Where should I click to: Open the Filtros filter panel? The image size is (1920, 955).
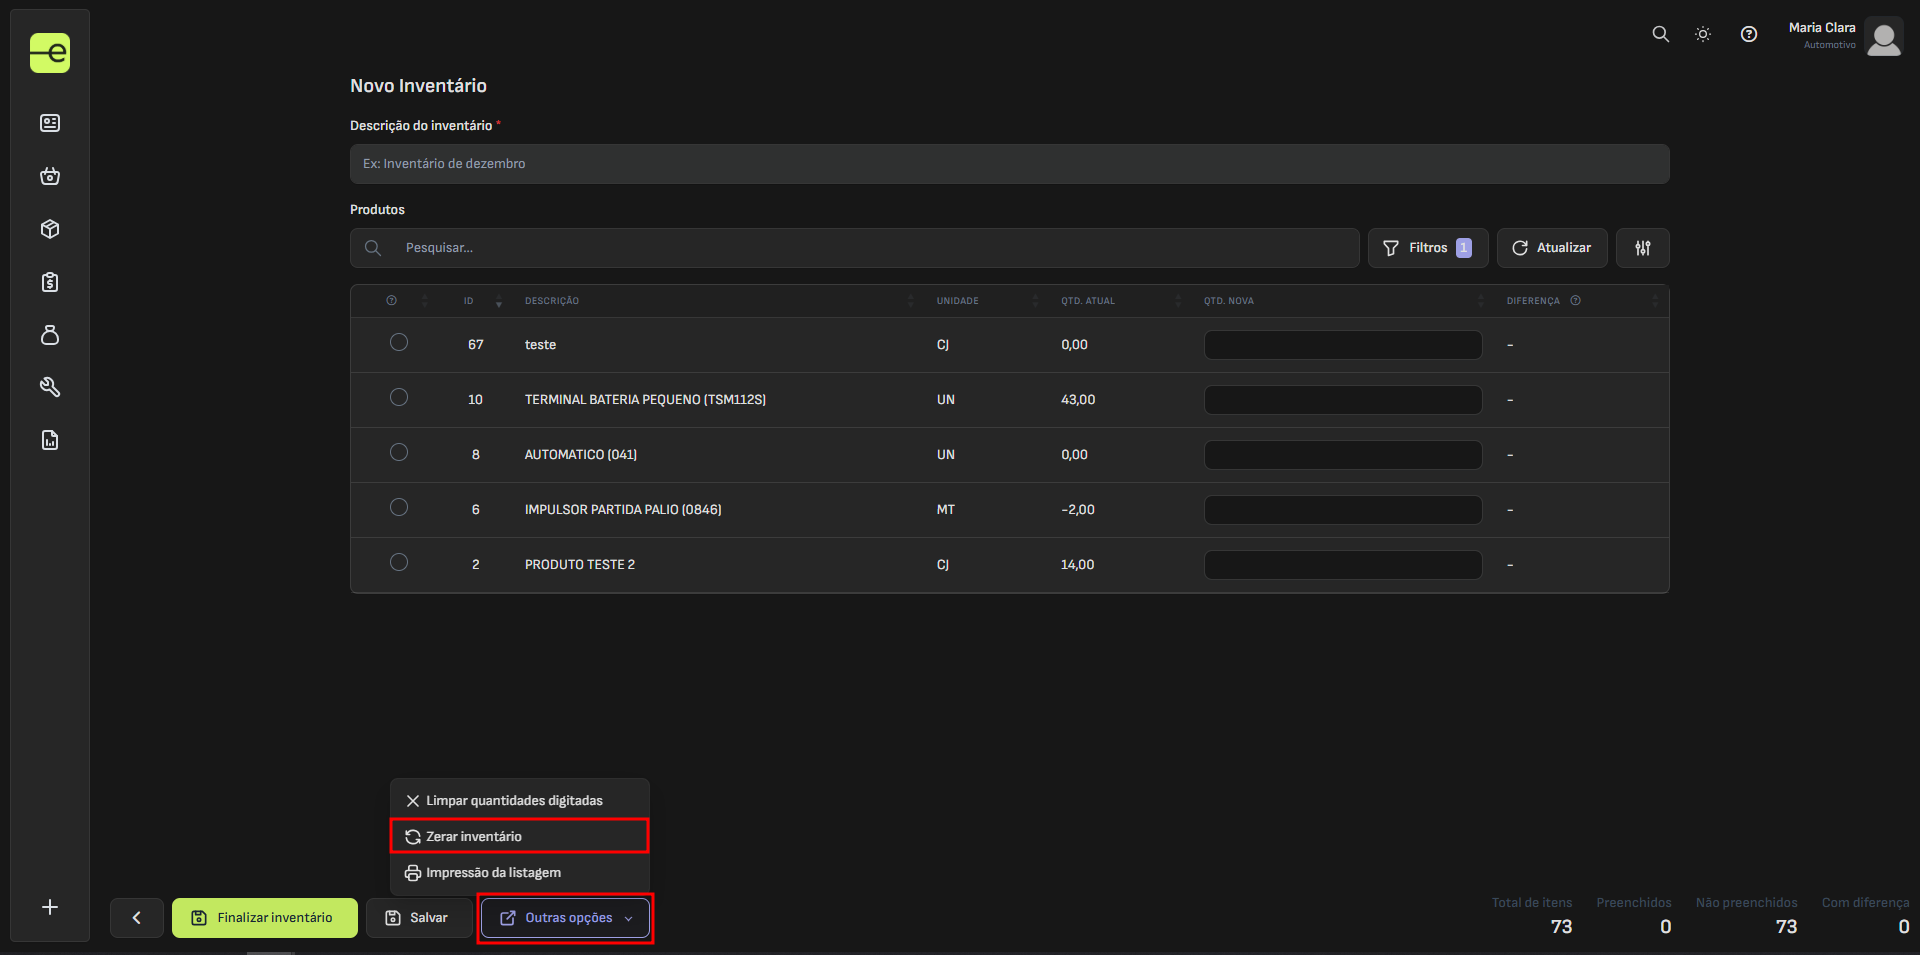[1427, 248]
